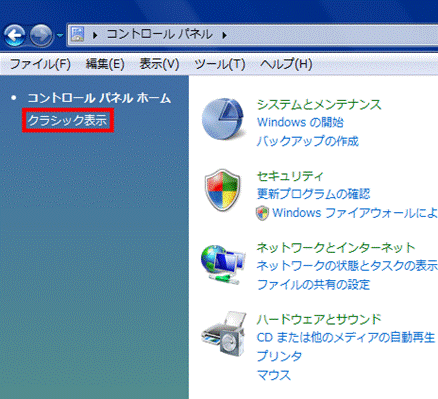Click the セキュリティ shield icon
438x399 pixels.
click(x=222, y=190)
